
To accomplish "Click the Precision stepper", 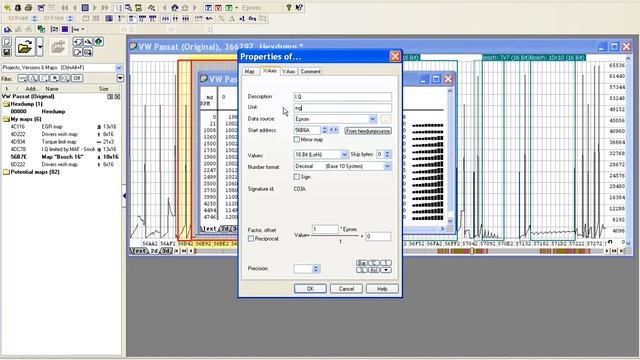I will point(316,269).
